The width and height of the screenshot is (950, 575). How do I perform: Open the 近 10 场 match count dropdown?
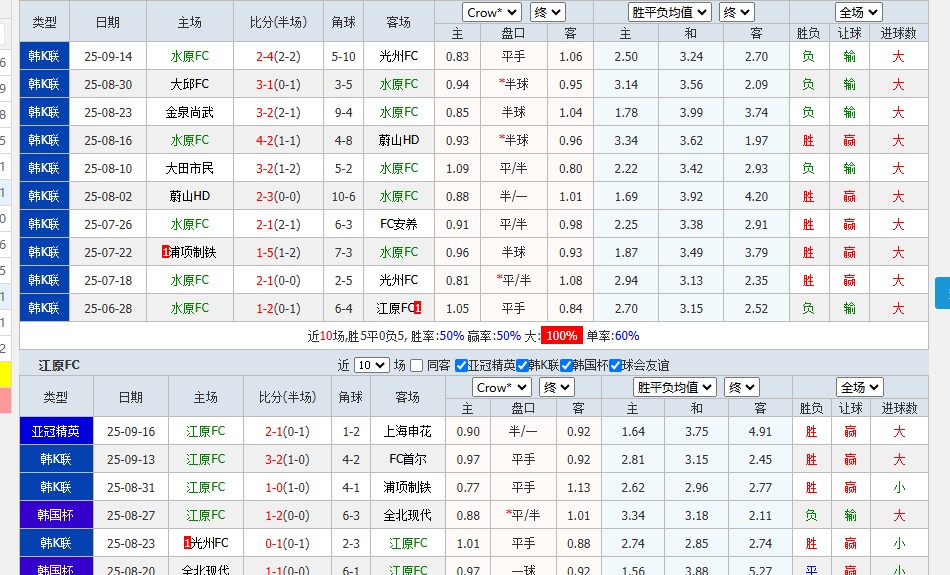[371, 366]
